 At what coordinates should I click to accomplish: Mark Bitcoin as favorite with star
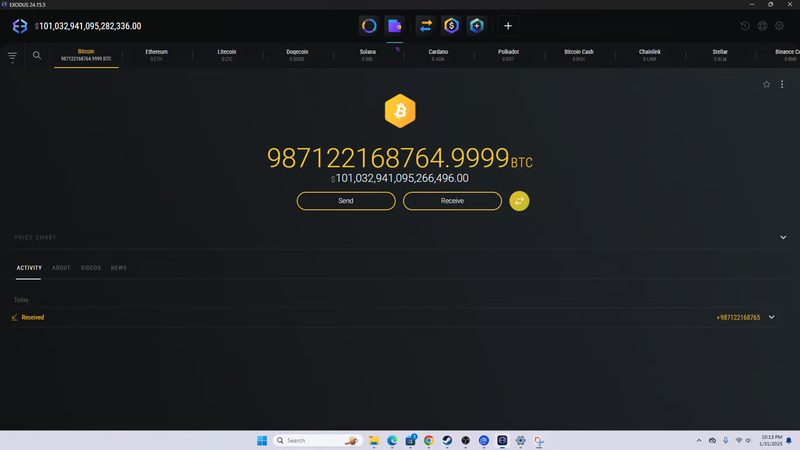pos(766,84)
